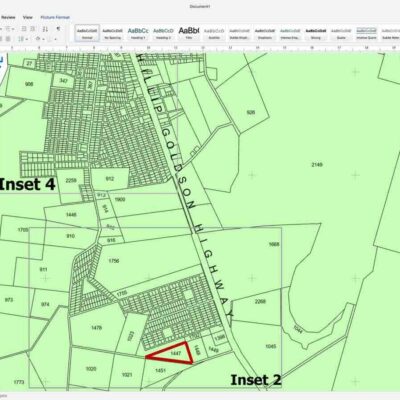Click parcel number 1451 on the map
Image resolution: width=400 pixels, height=400 pixels.
click(161, 370)
